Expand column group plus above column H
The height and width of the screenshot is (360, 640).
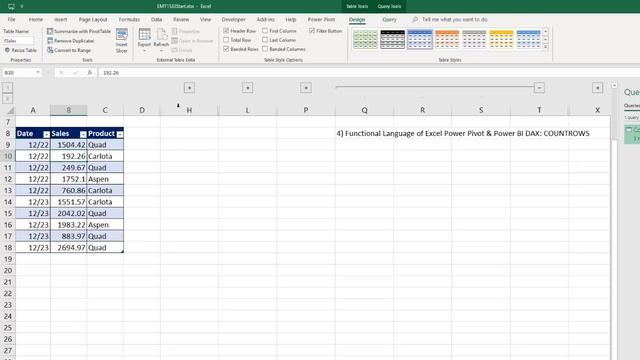[189, 88]
